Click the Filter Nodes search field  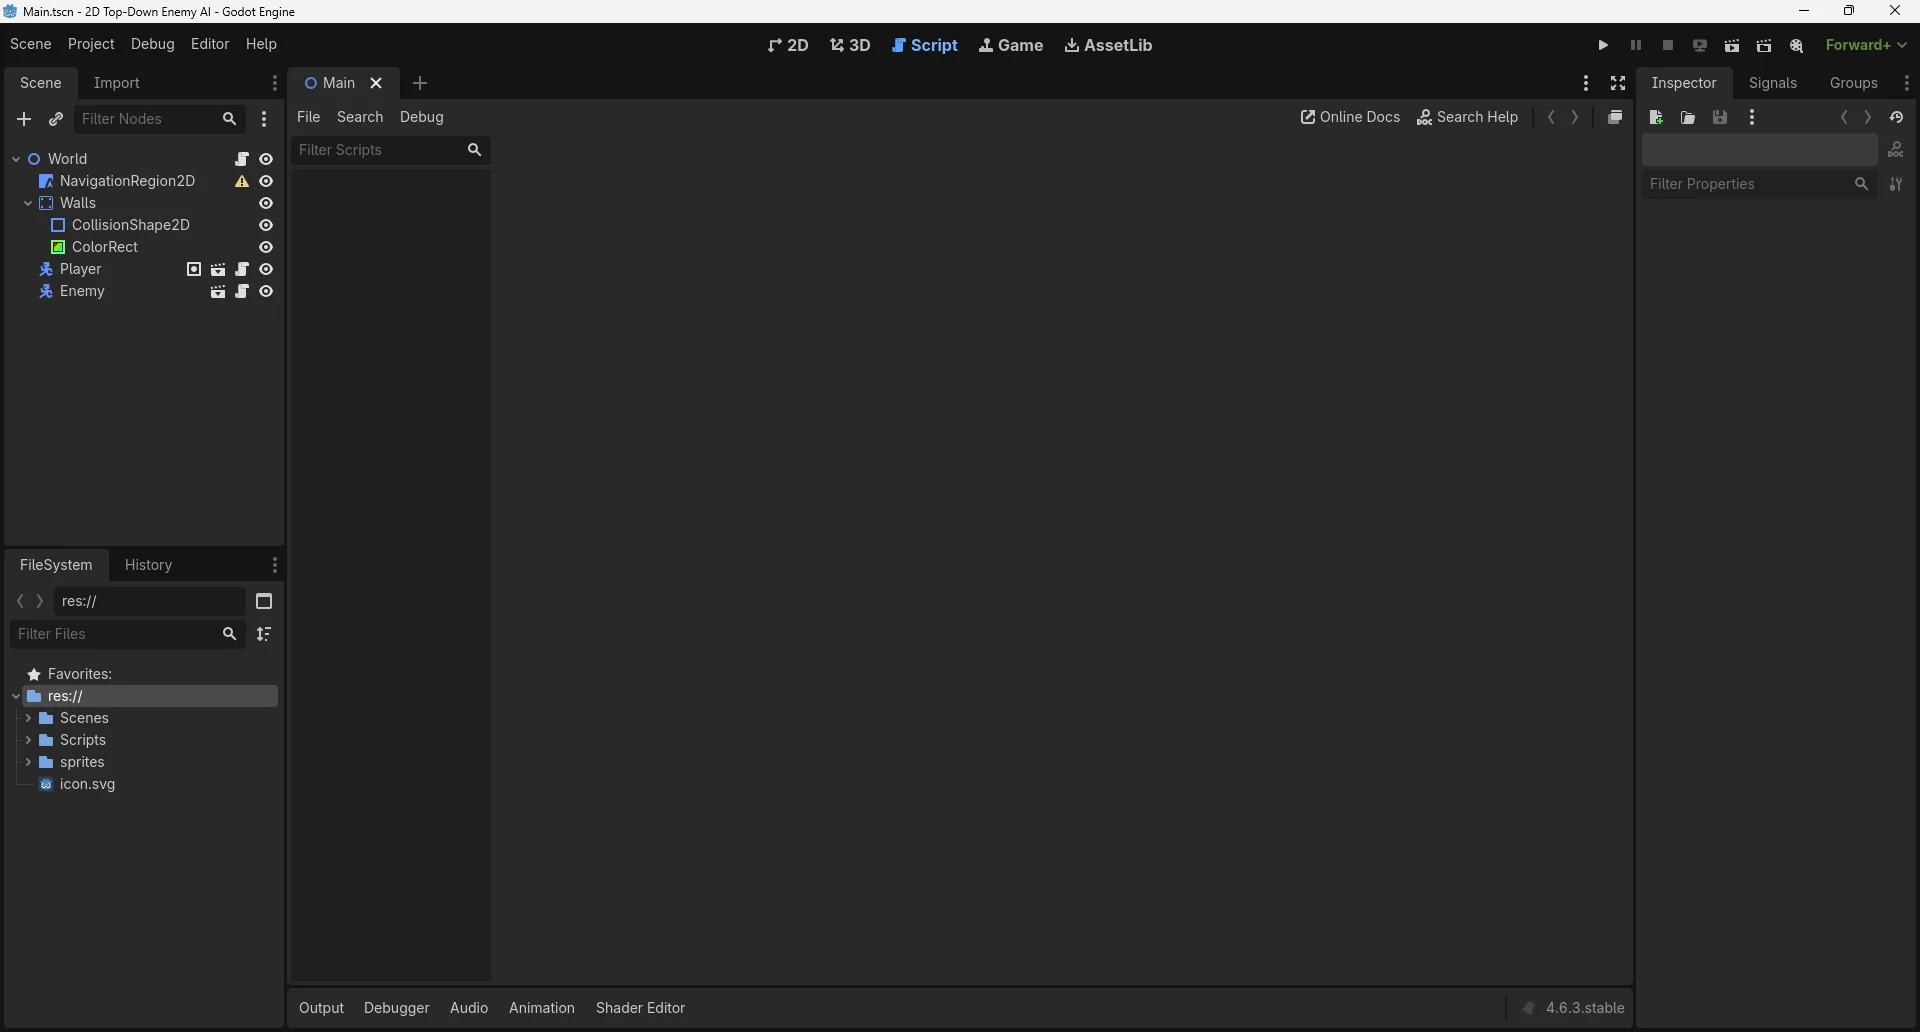click(160, 119)
